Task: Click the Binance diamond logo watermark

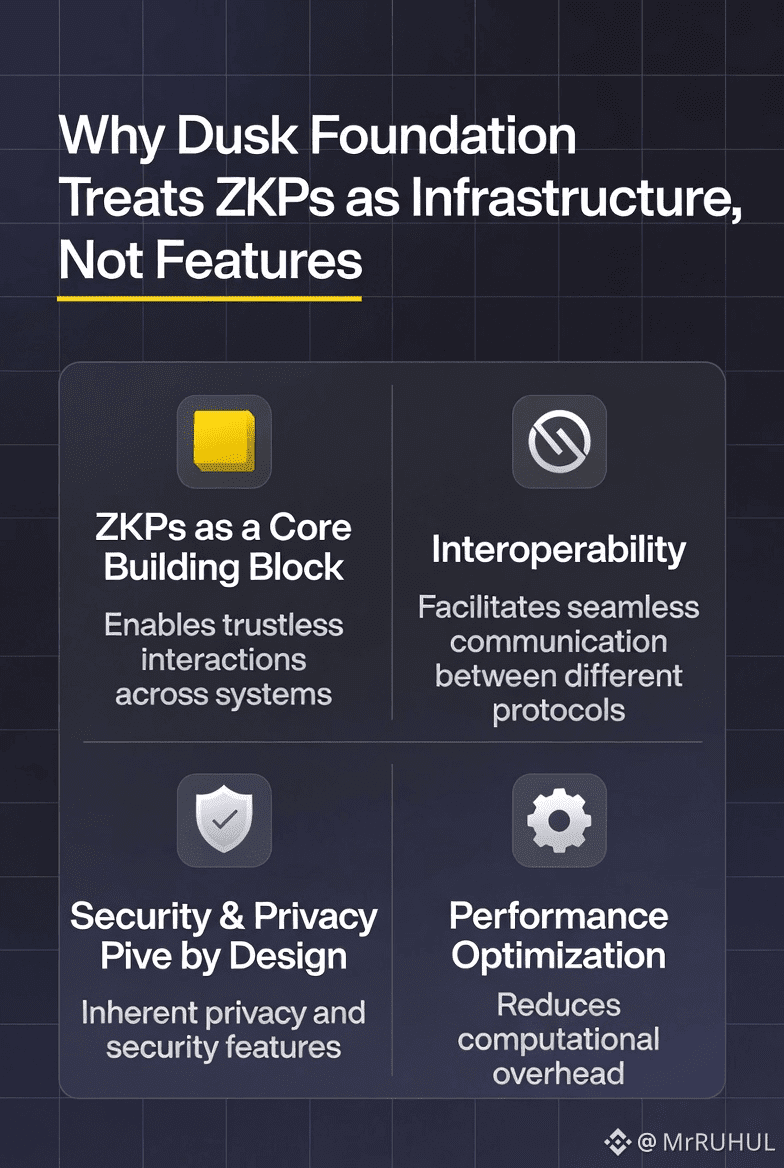Action: point(616,1141)
